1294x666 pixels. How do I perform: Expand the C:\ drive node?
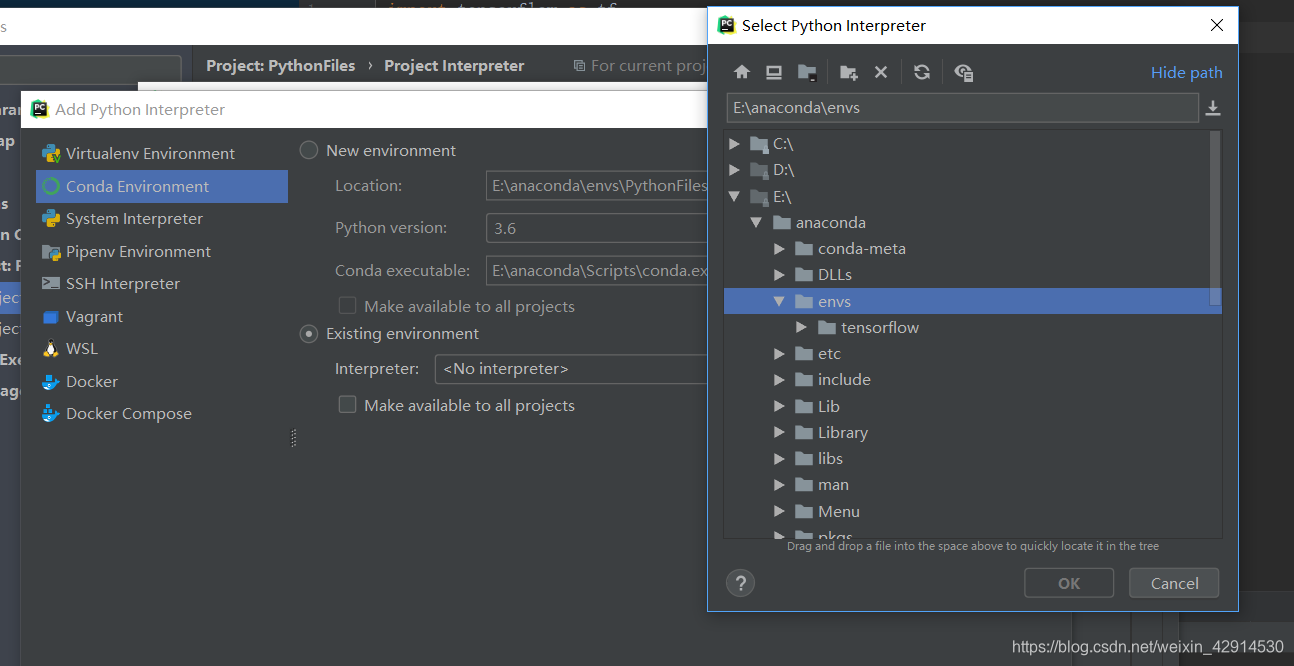735,144
